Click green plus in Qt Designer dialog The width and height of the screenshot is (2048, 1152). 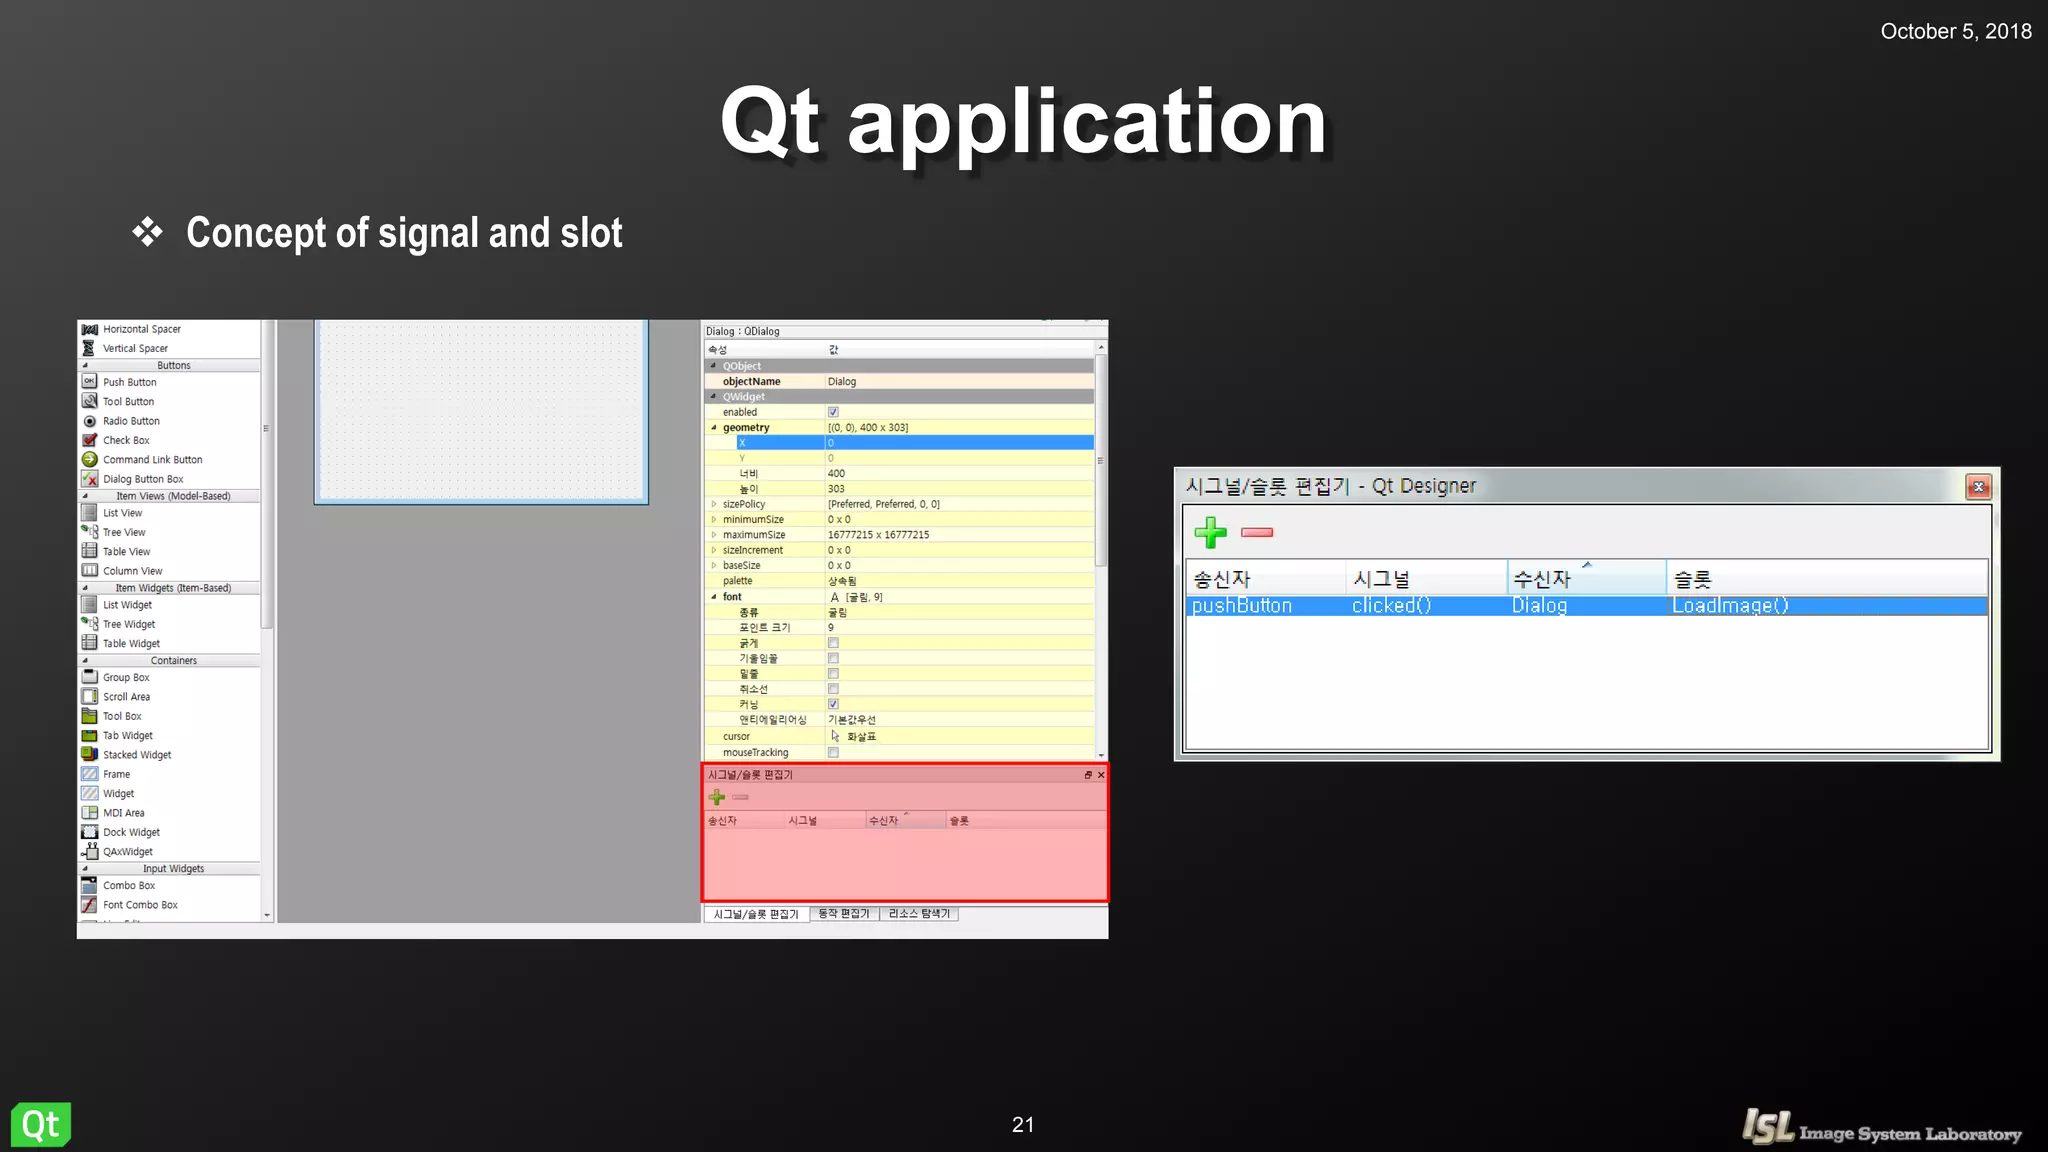(x=1211, y=532)
